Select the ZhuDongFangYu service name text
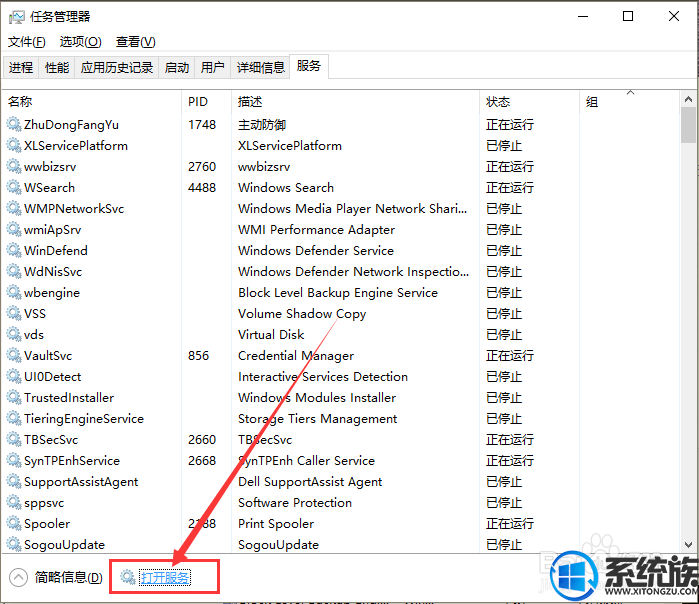The width and height of the screenshot is (699, 604). point(71,125)
